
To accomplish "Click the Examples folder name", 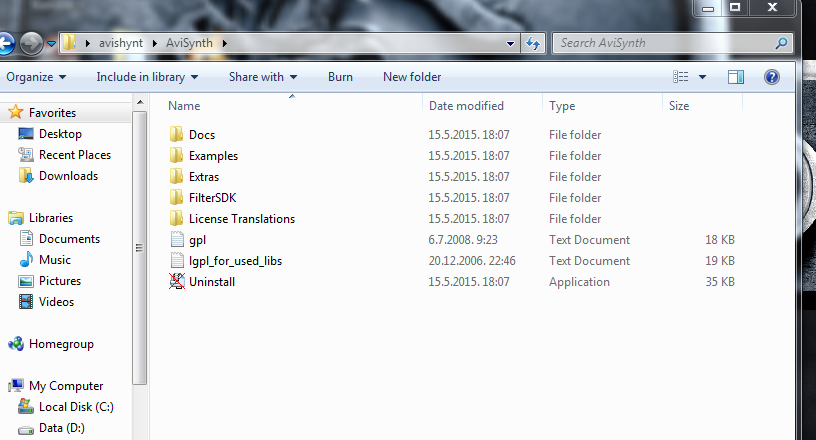I will coord(213,156).
